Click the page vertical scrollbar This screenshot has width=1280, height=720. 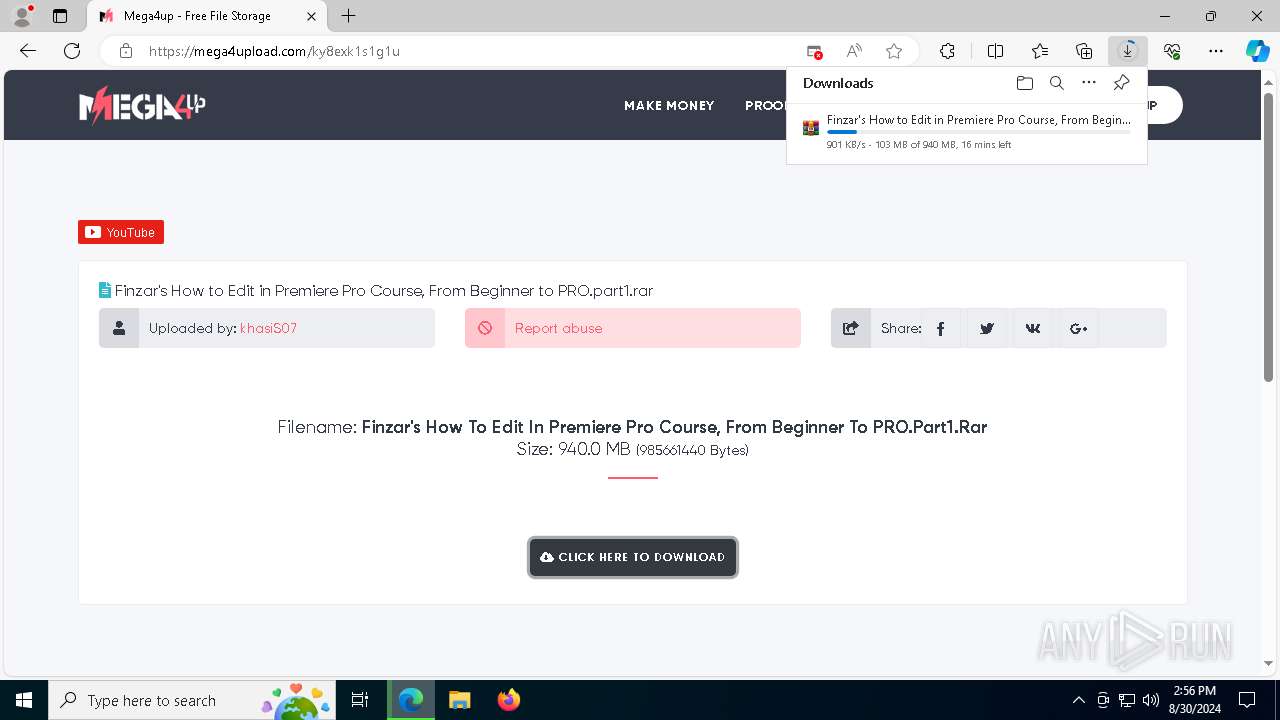(x=1268, y=236)
